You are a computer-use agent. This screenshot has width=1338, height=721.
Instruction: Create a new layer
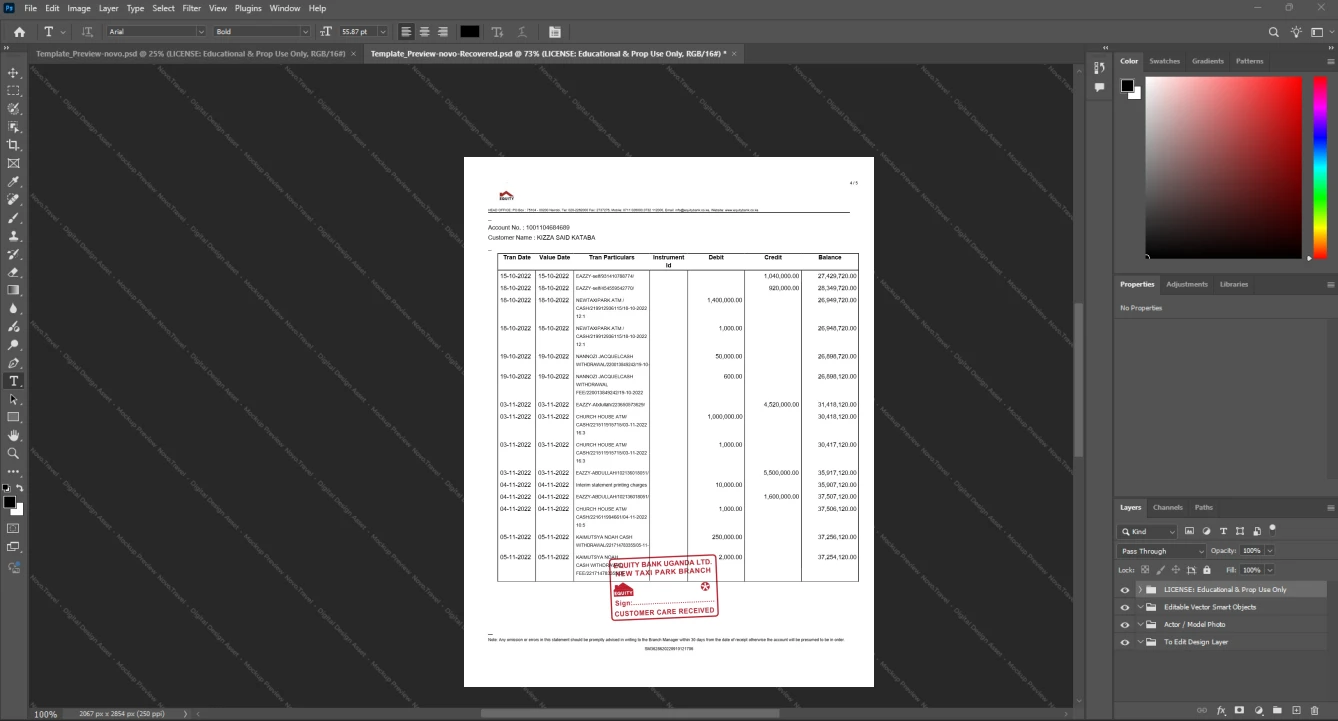1297,710
